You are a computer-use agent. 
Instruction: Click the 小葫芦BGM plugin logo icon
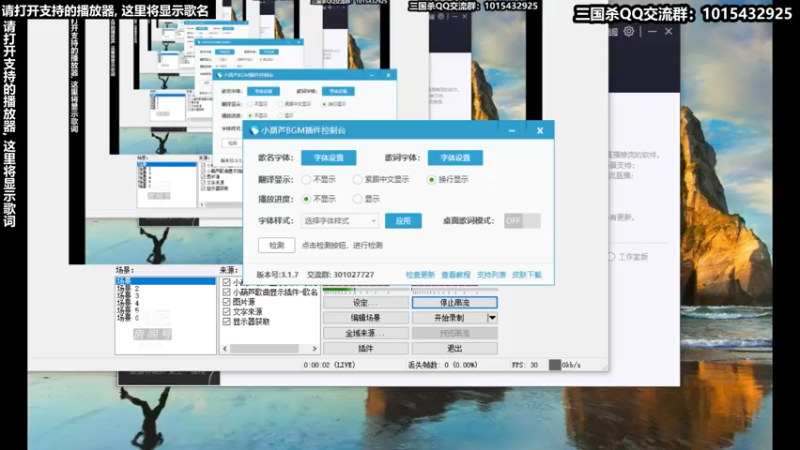254,131
